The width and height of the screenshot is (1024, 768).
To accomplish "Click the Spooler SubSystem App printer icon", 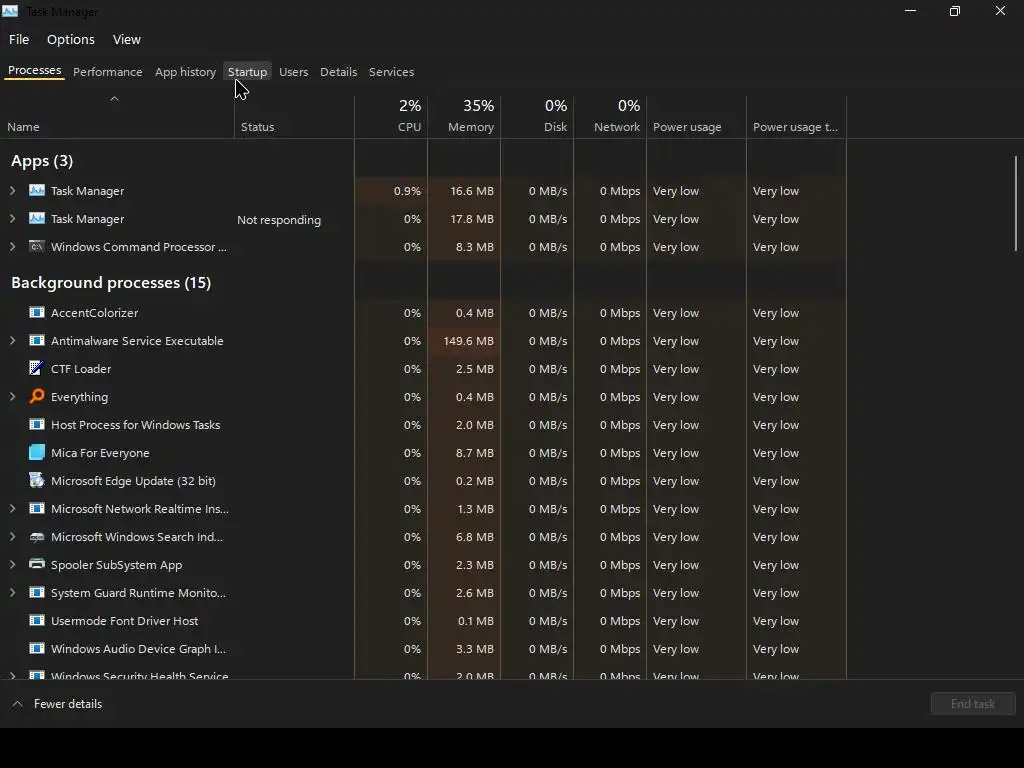I will point(37,564).
